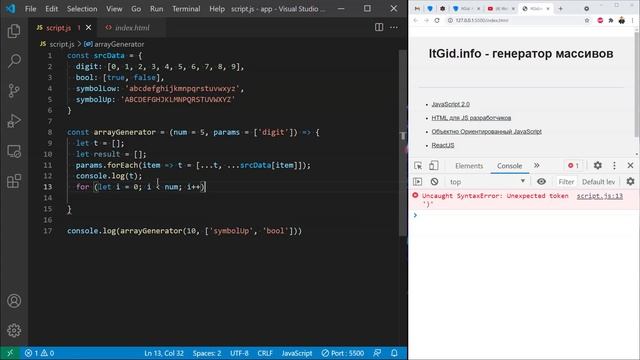Open the Accounts menu icon
Screen dimensions: 640x360
[14, 301]
